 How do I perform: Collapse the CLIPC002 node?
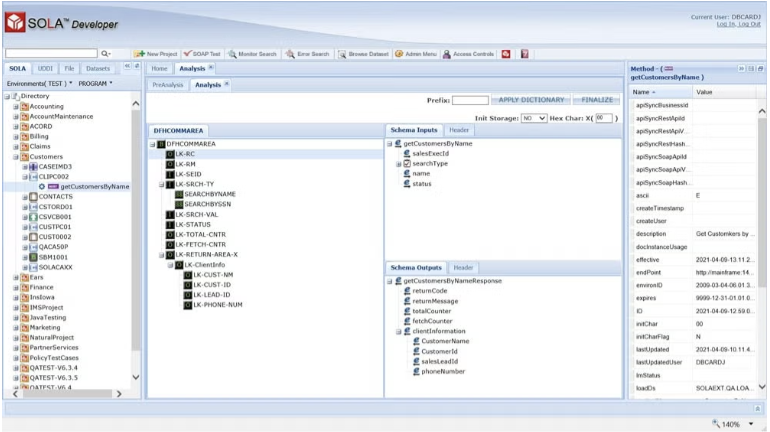(25, 177)
